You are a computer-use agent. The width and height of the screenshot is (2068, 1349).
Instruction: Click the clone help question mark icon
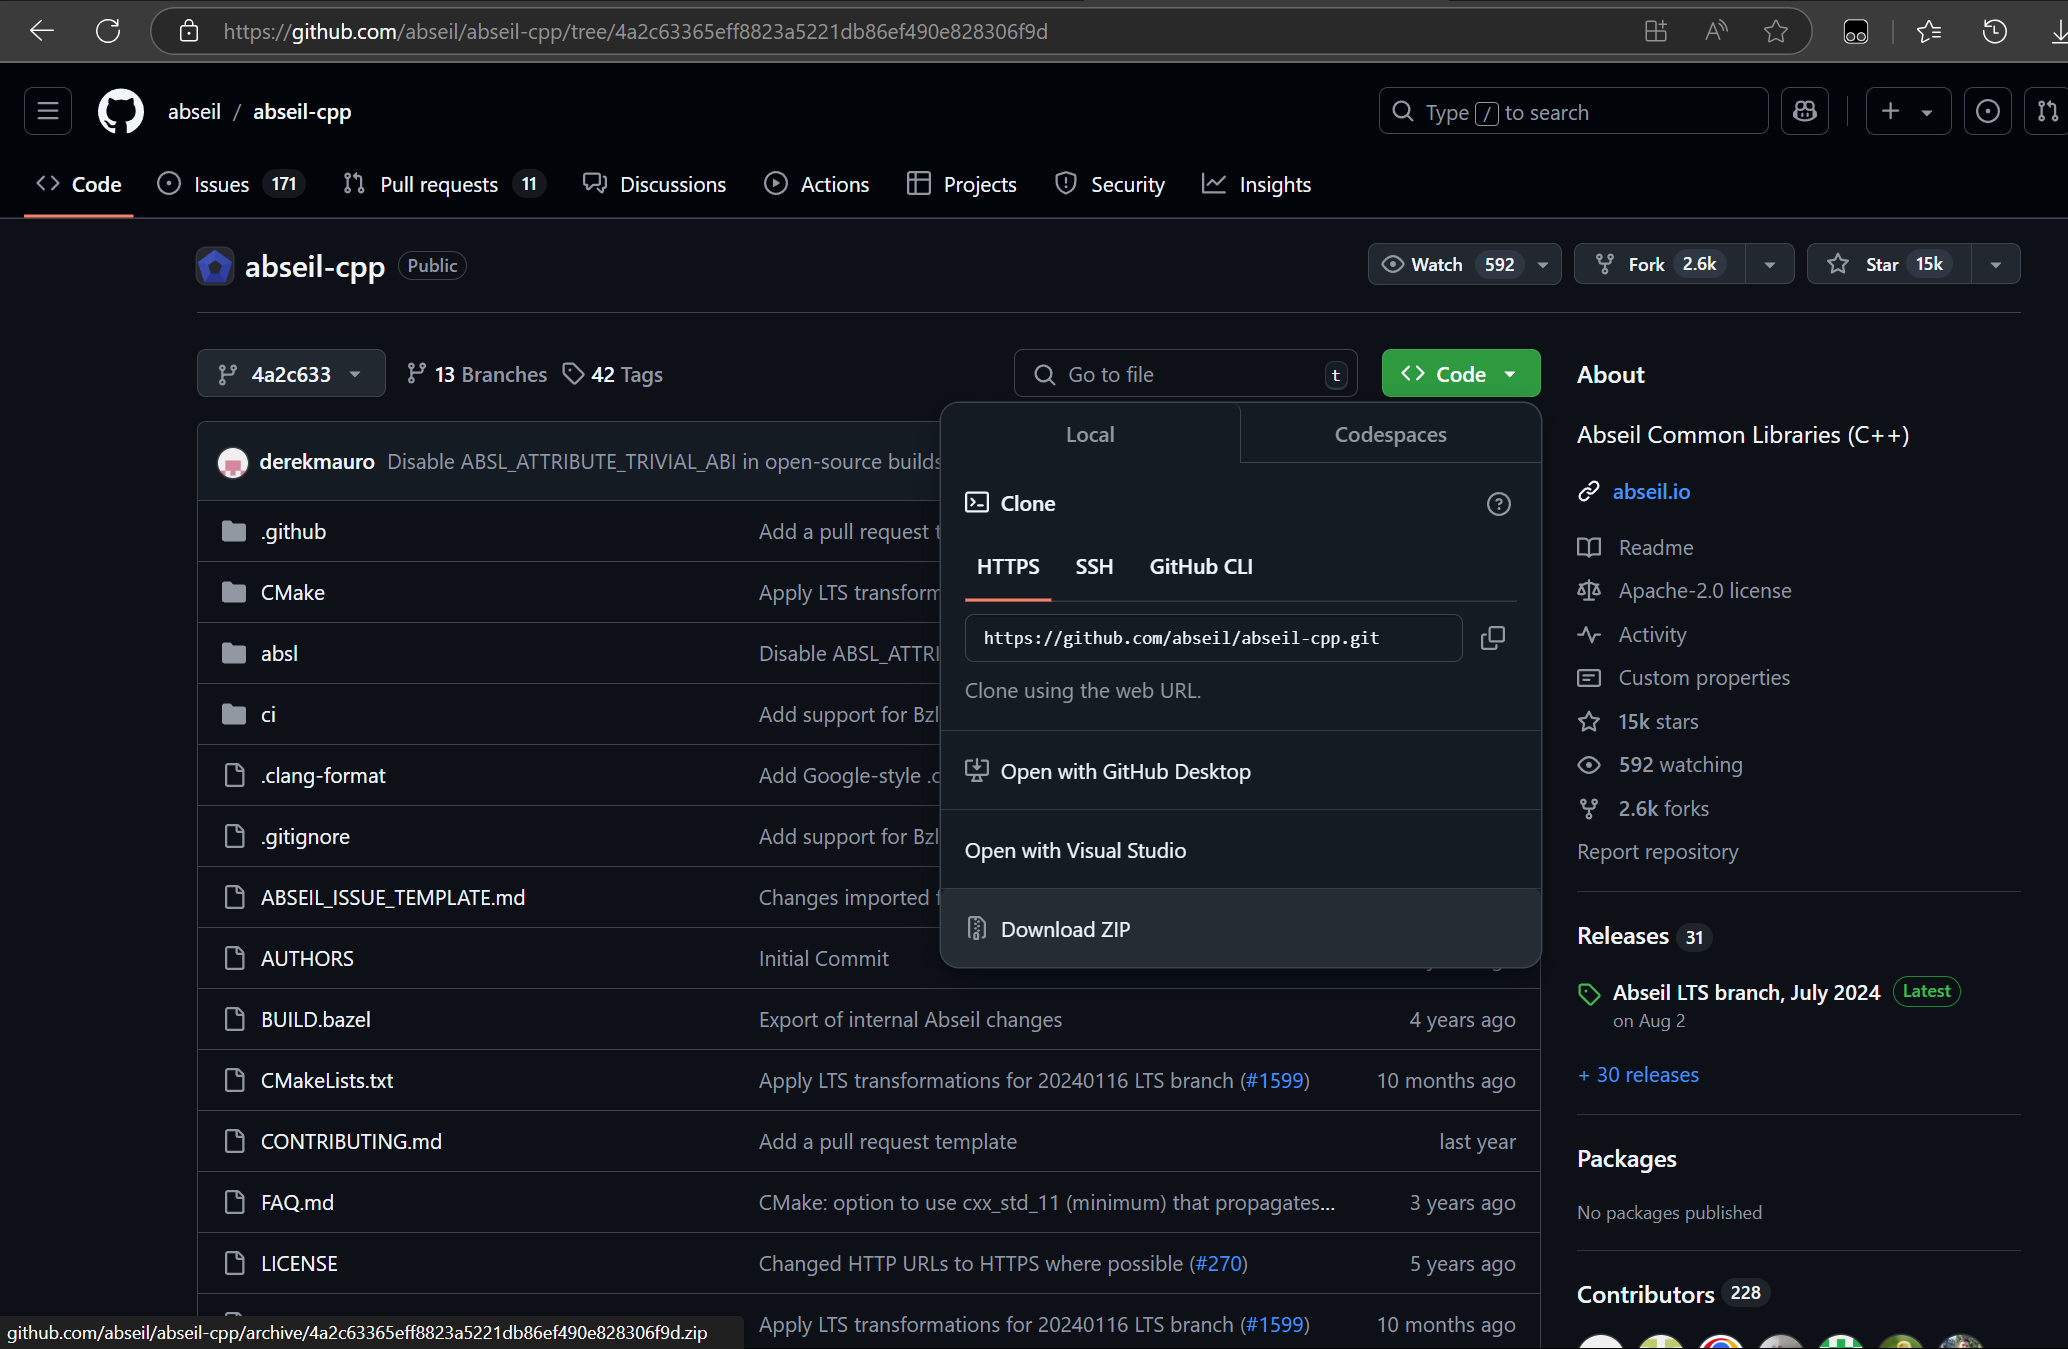1498,504
